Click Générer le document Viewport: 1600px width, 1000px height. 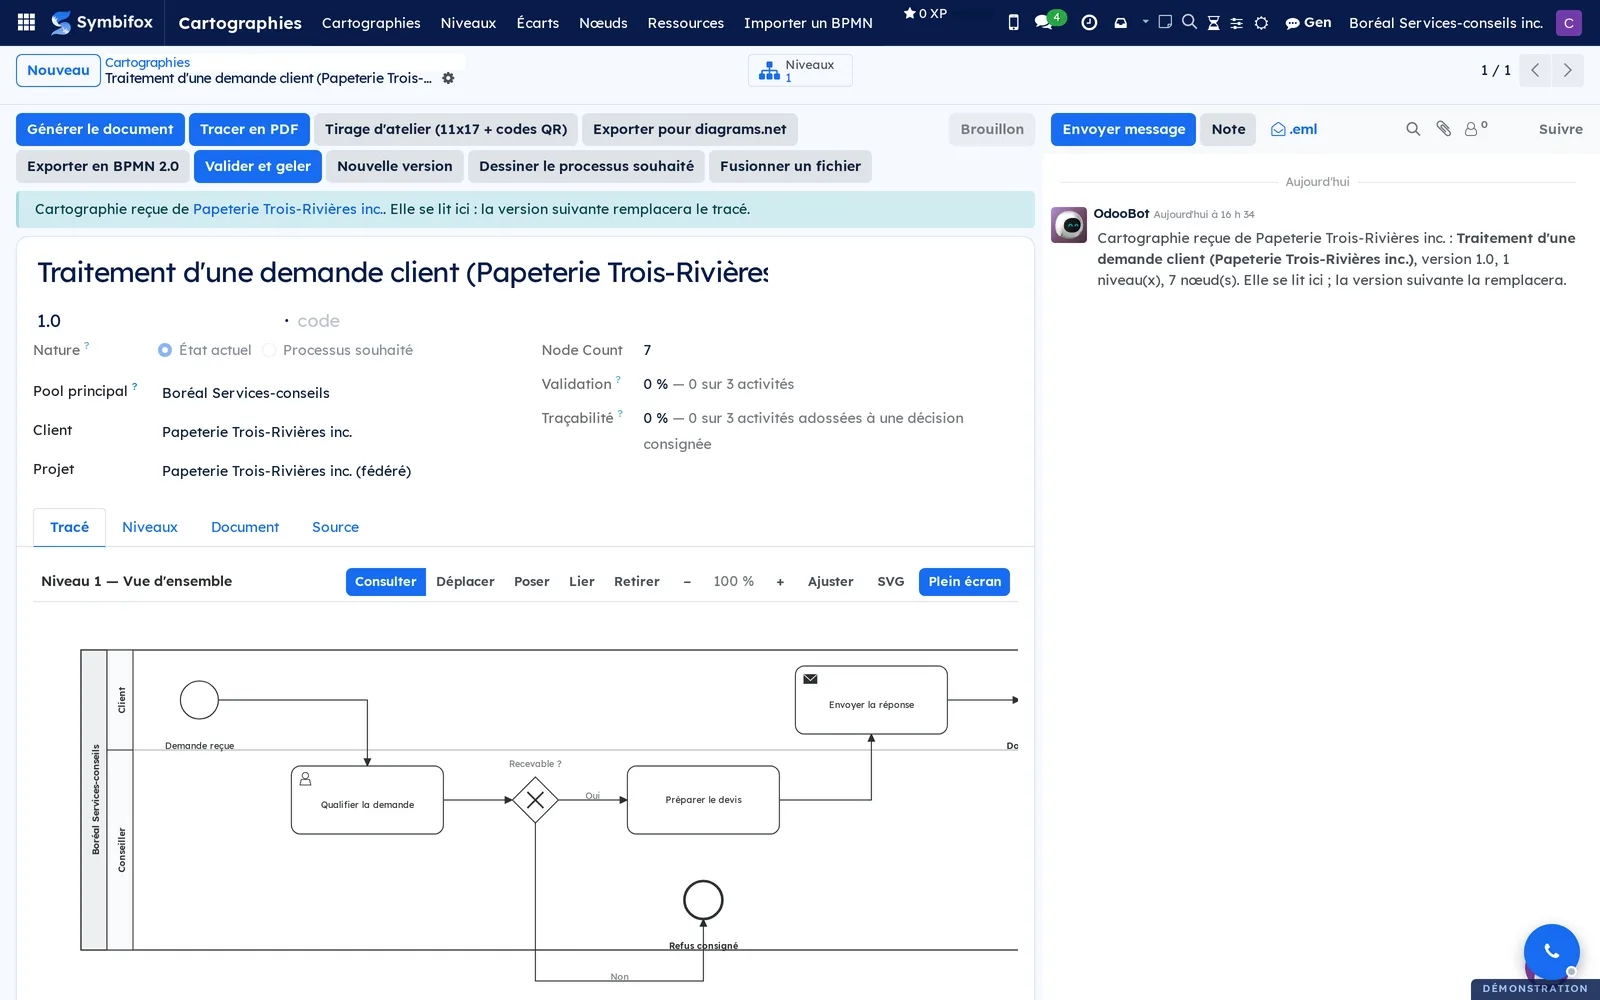100,129
